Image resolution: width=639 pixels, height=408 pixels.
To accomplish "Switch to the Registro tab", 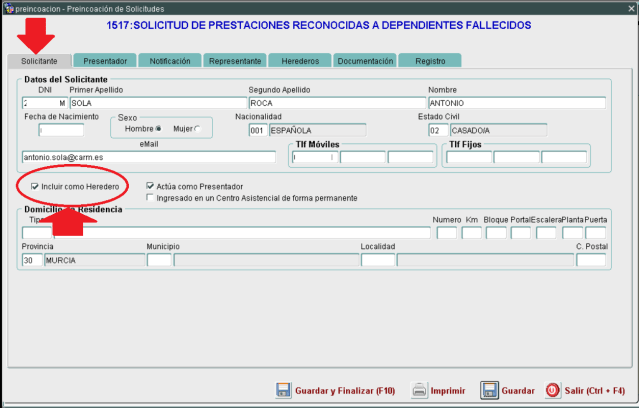I will tap(430, 61).
